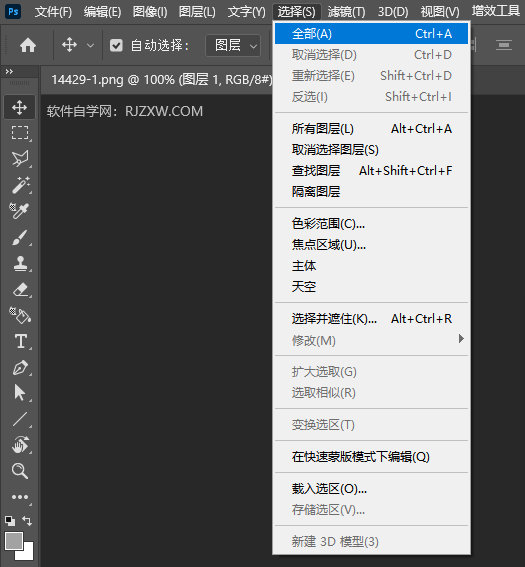Screen dimensions: 525x567
Task: Select the Pen tool
Action: click(20, 367)
